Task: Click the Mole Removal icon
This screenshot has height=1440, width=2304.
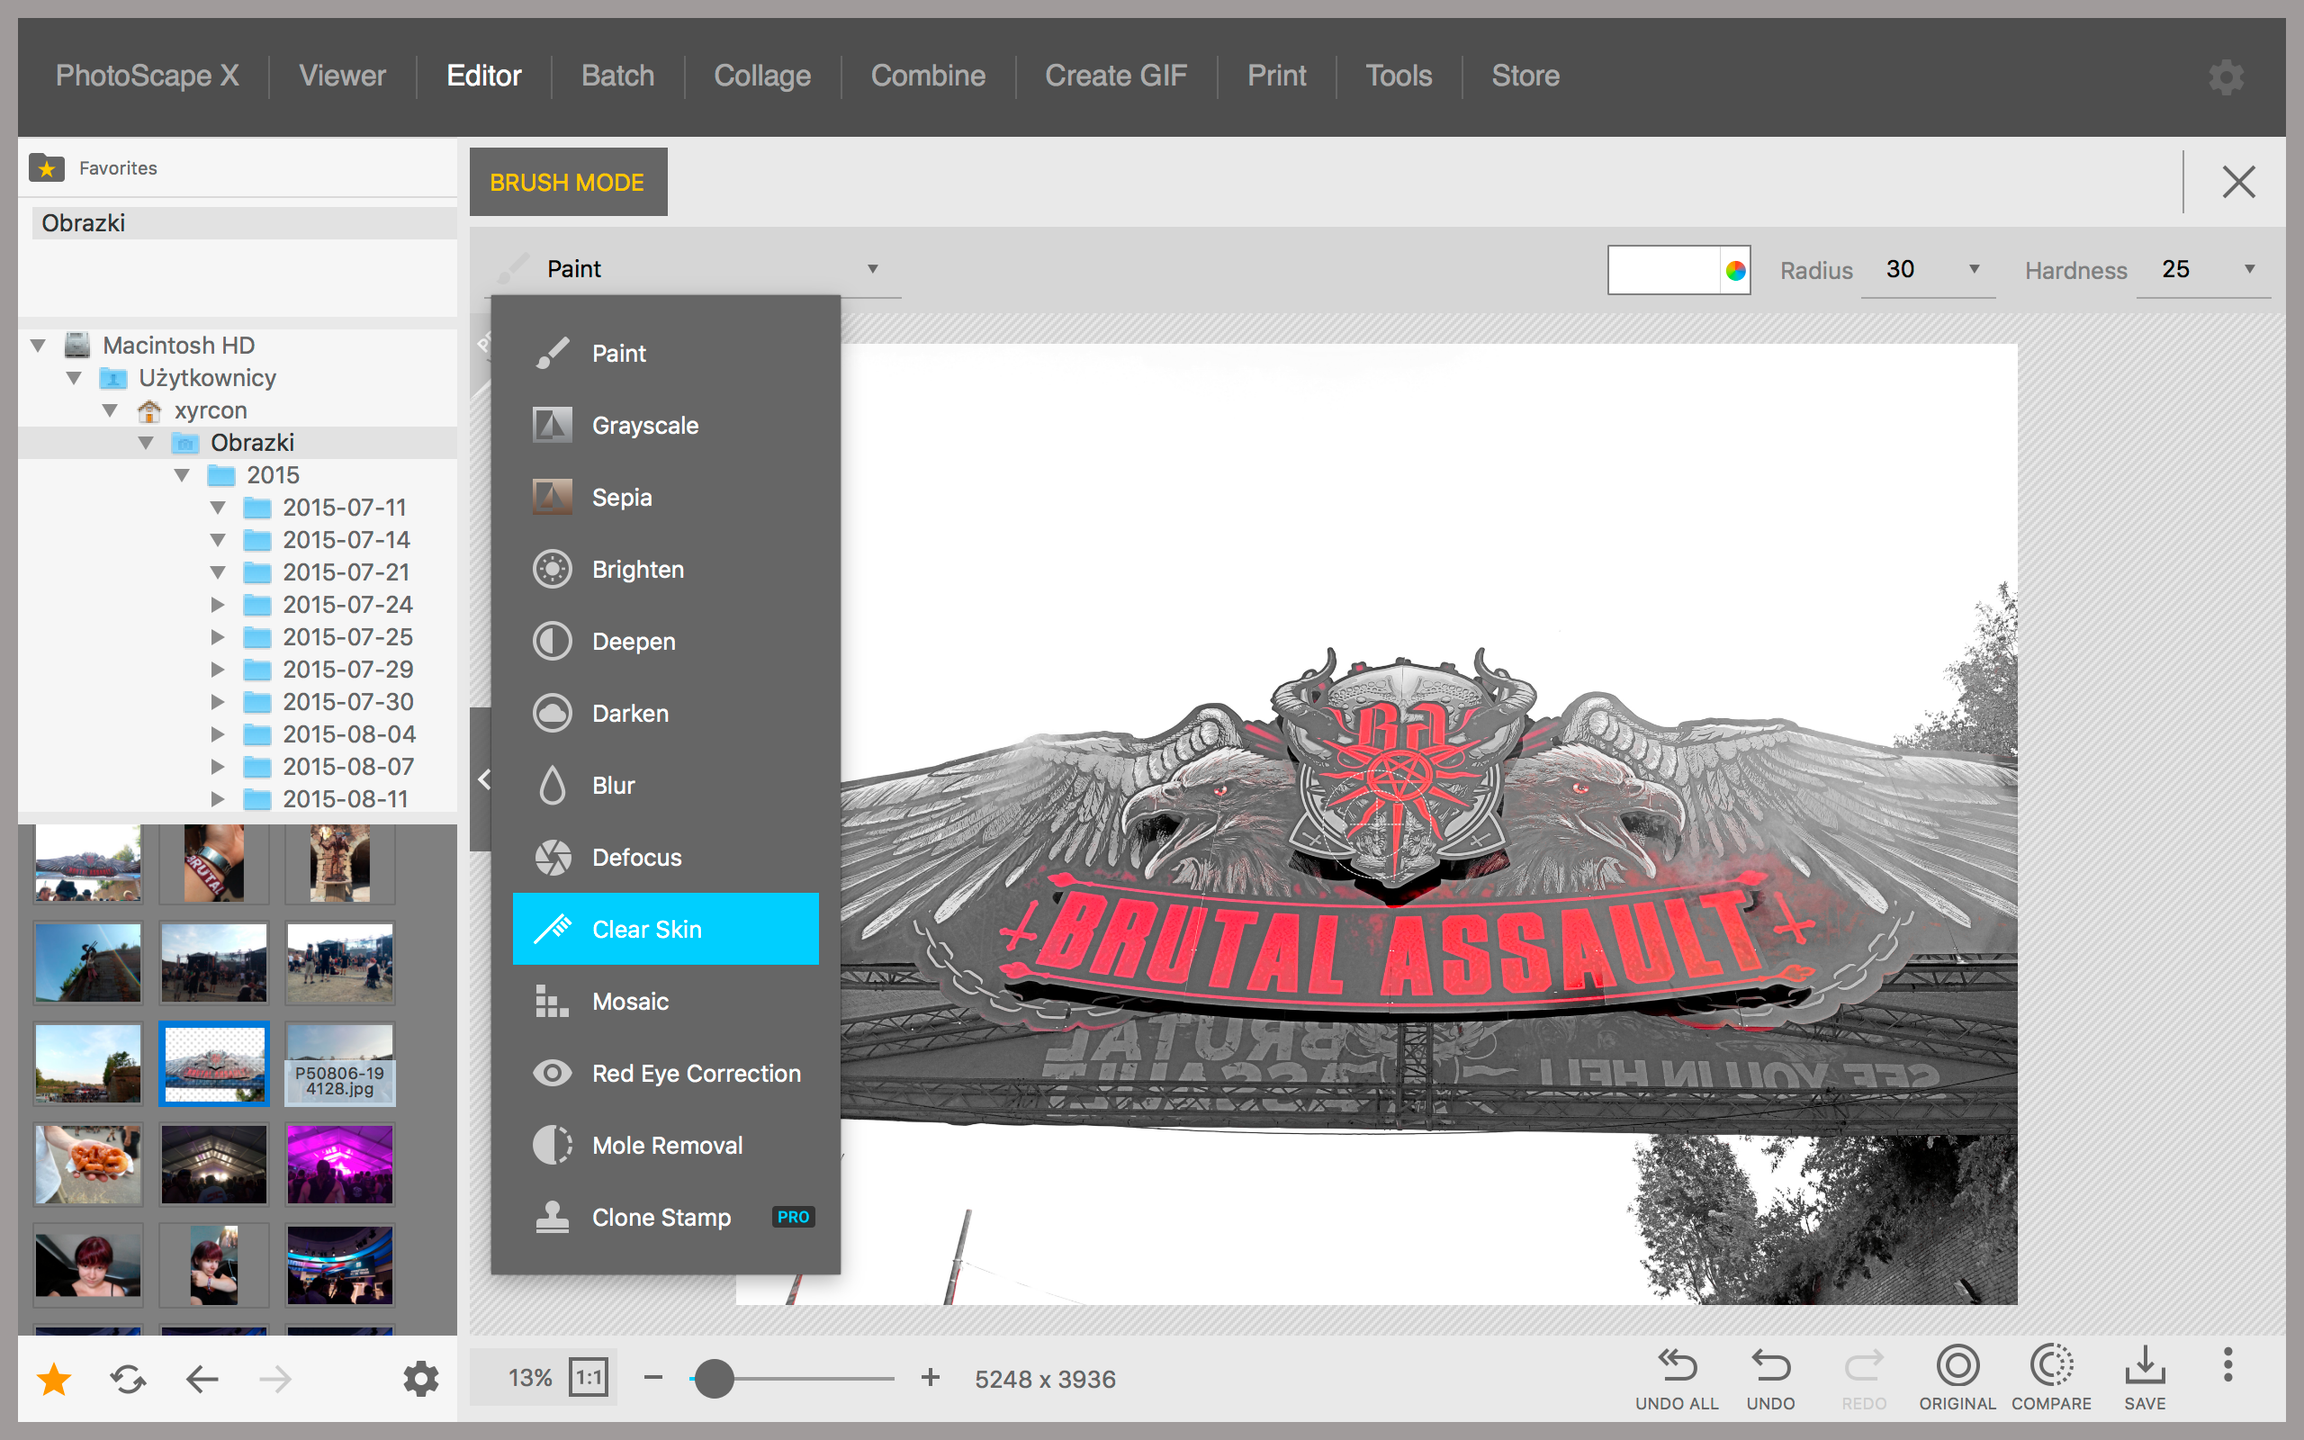Action: [x=552, y=1145]
